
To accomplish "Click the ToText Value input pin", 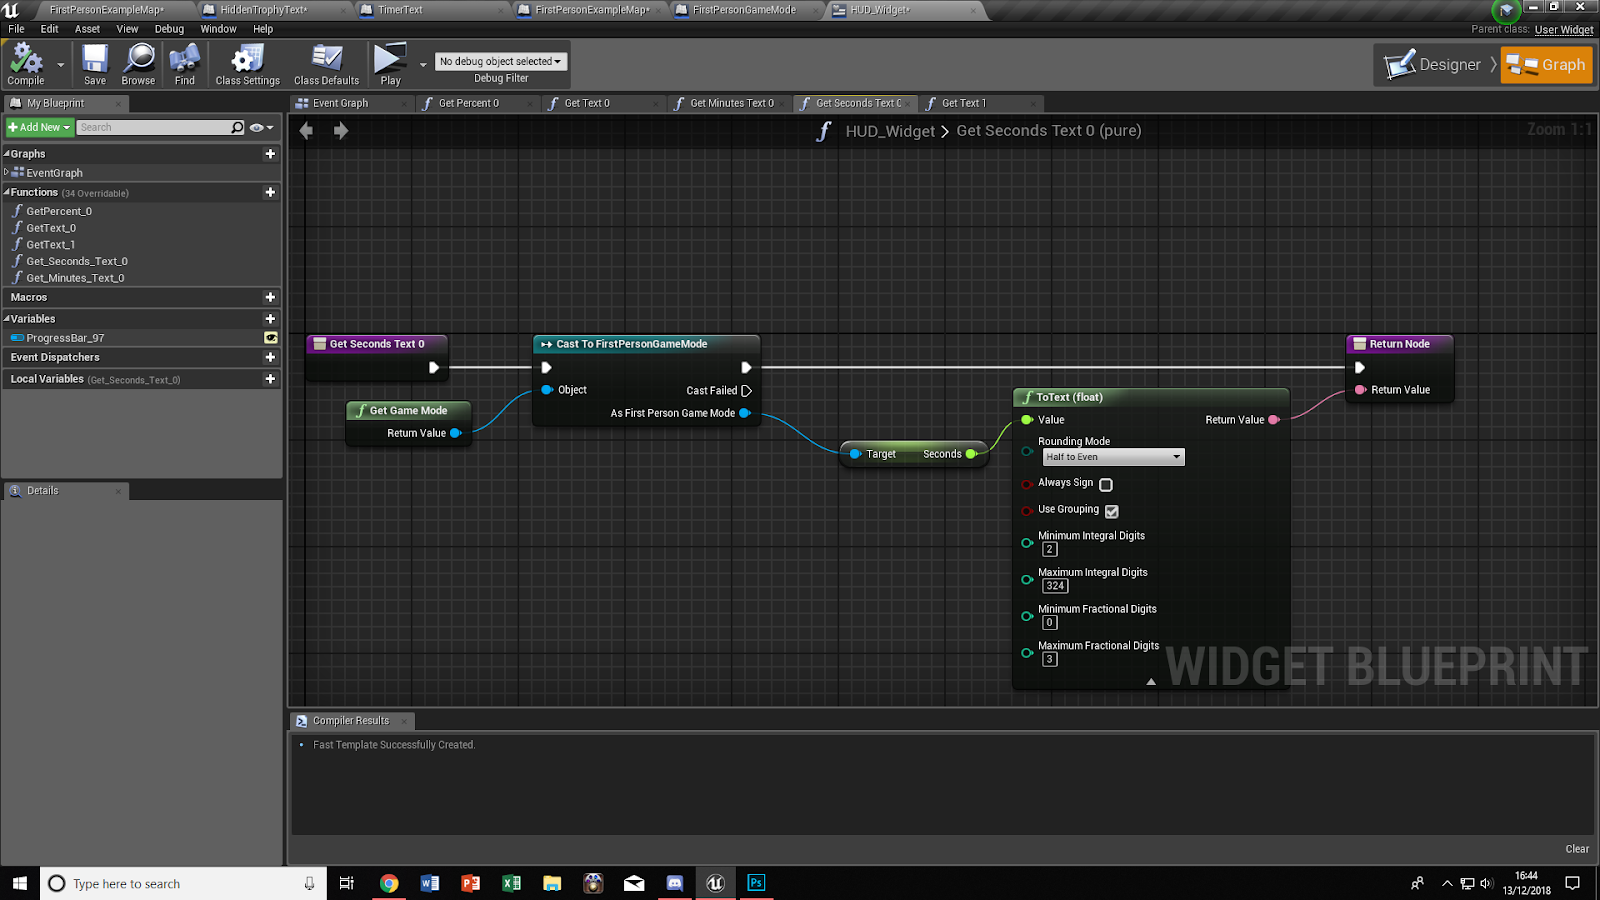I will tap(1027, 420).
